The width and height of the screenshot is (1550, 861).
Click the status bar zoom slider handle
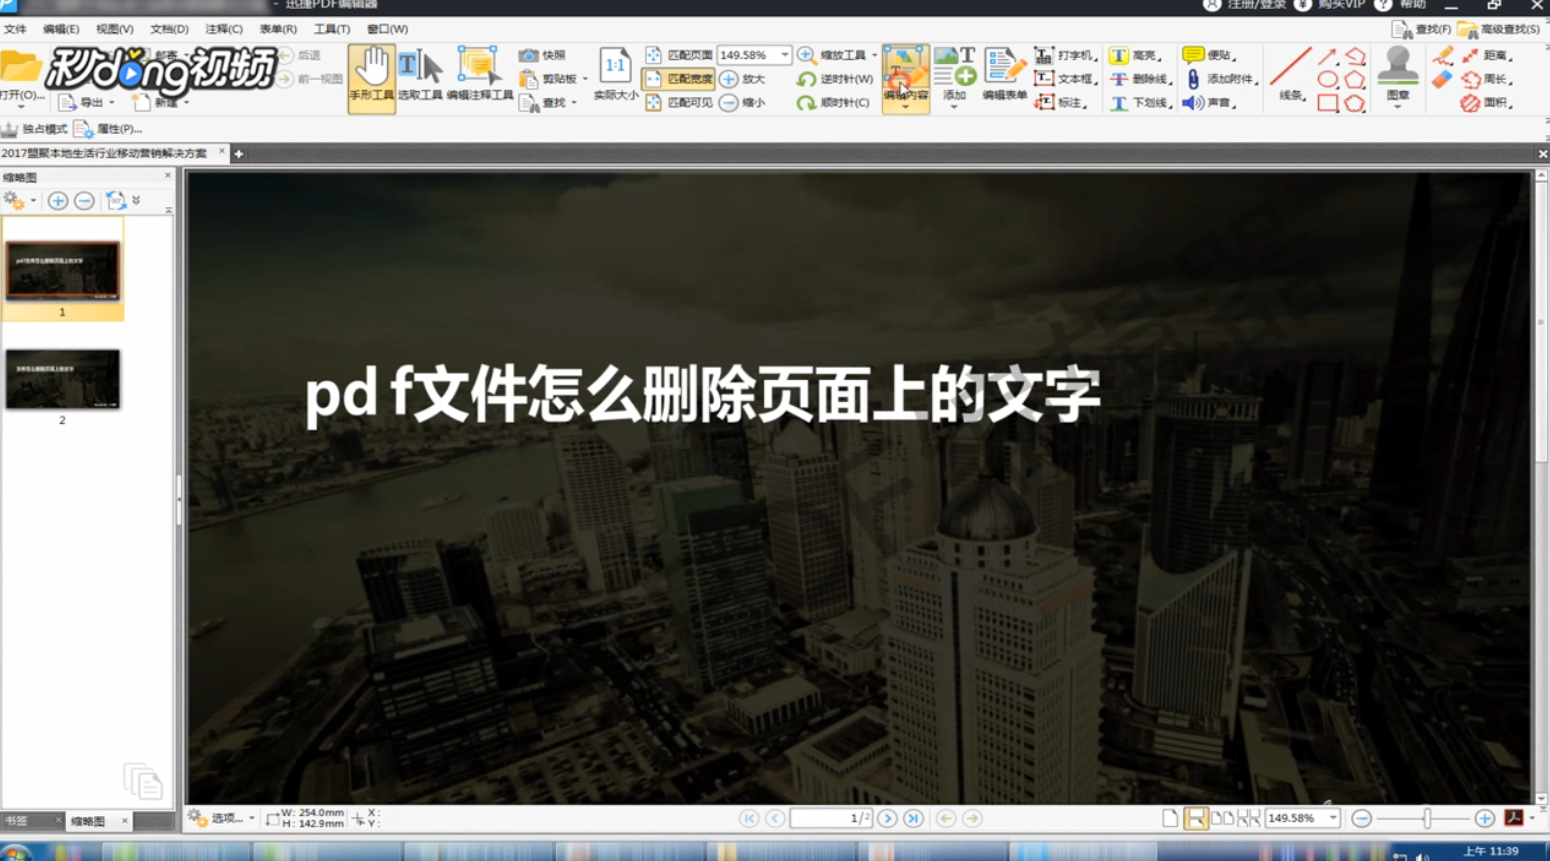pyautogui.click(x=1427, y=818)
